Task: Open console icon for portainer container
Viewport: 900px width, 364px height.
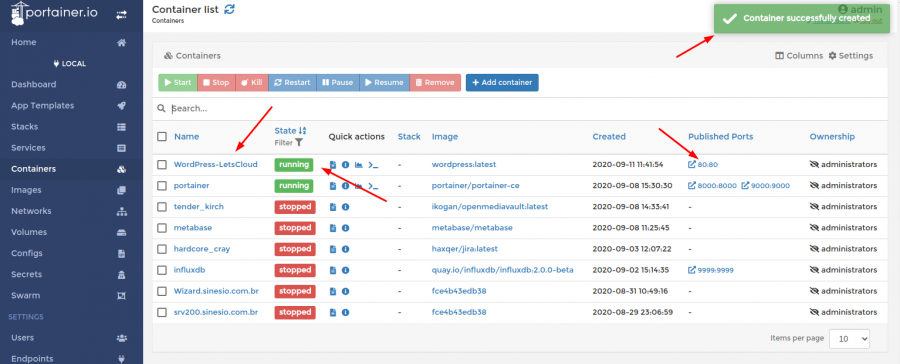Action: pyautogui.click(x=373, y=186)
